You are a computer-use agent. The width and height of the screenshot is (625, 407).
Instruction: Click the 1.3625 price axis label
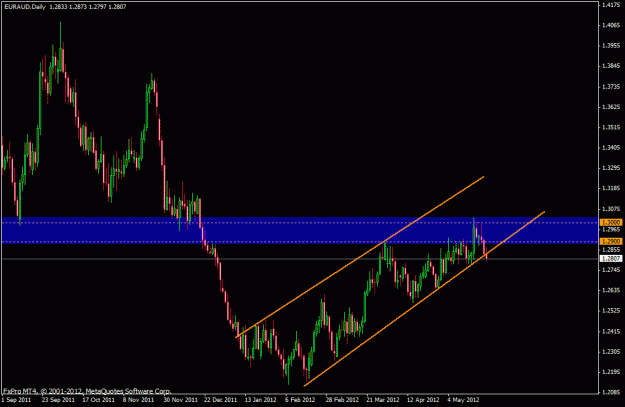[x=611, y=107]
